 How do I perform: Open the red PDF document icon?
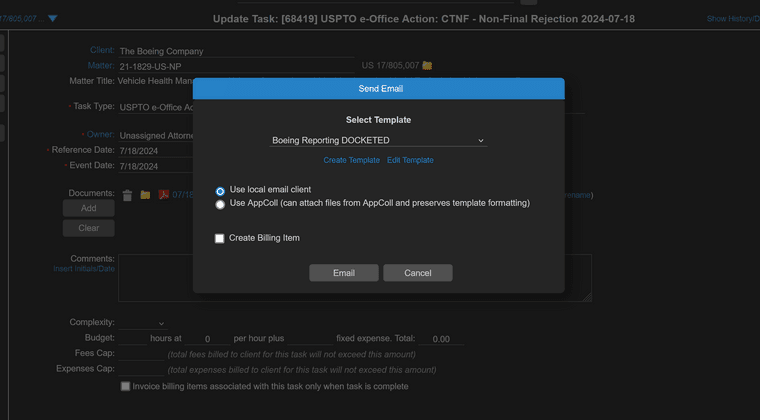[x=162, y=195]
